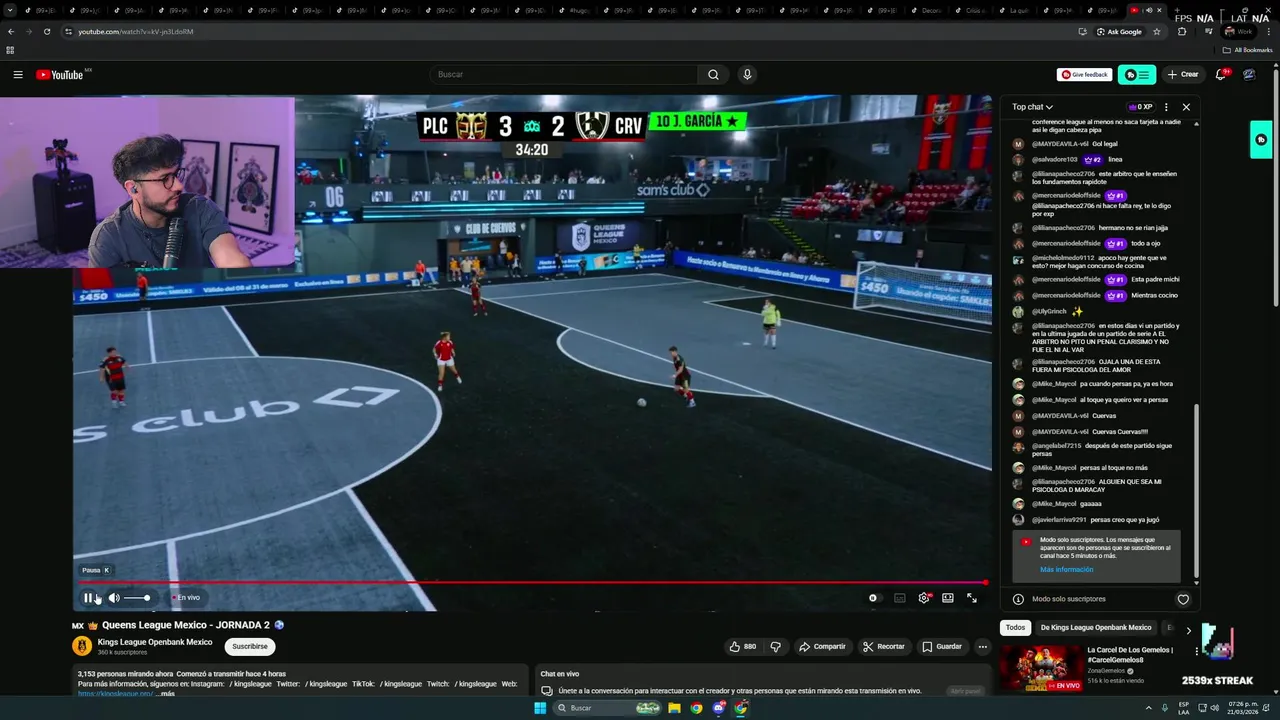This screenshot has height=720, width=1280.
Task: Open the Windows Start menu
Action: (540, 708)
